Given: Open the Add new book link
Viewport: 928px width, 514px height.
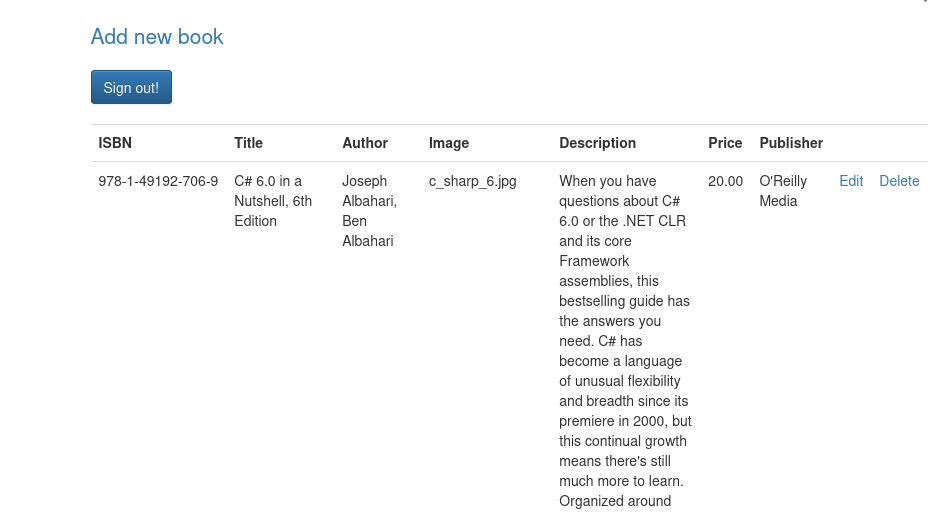Looking at the screenshot, I should (x=157, y=37).
